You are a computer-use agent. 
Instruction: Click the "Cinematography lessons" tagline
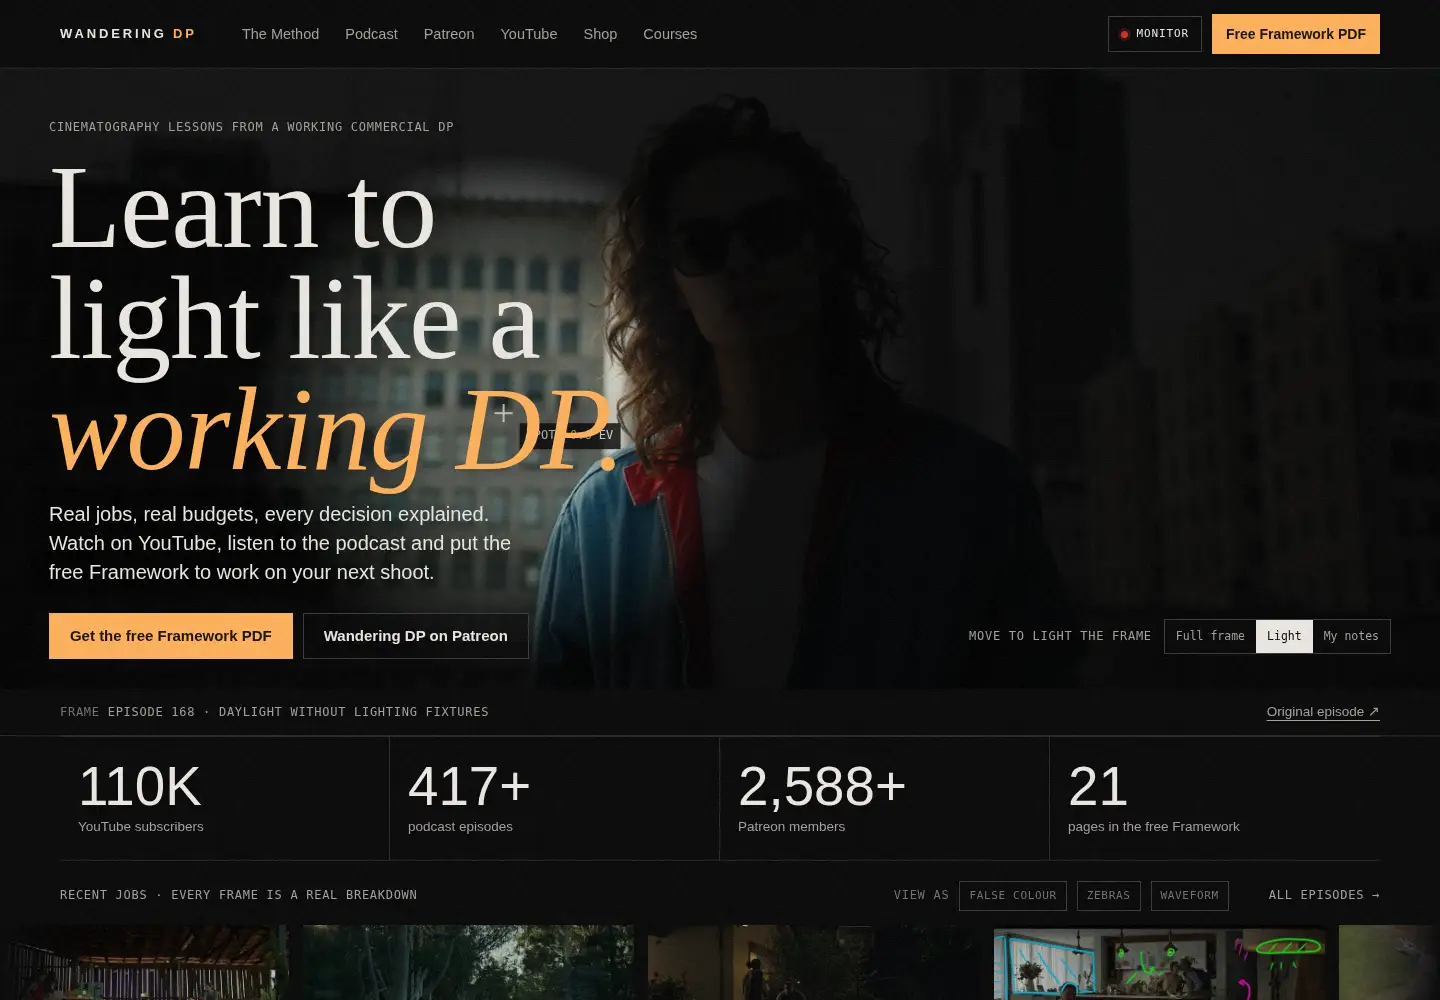(x=251, y=127)
